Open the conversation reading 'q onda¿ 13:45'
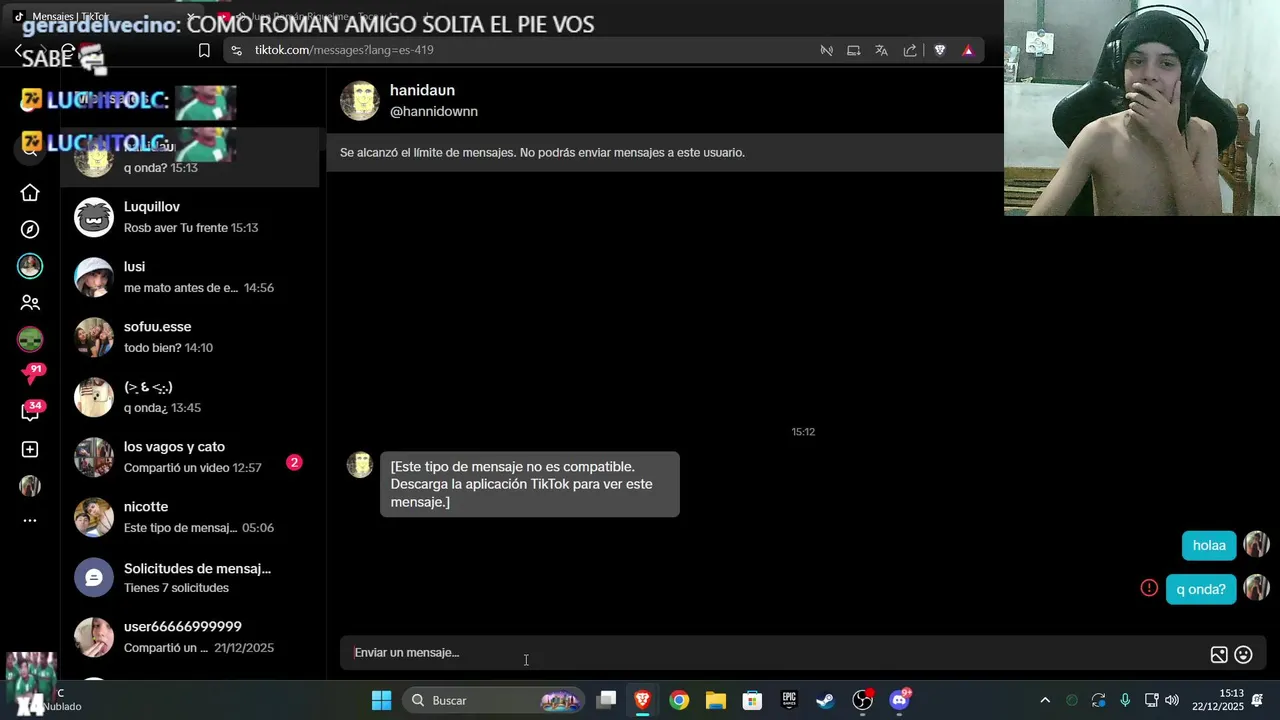1280x720 pixels. coord(190,397)
